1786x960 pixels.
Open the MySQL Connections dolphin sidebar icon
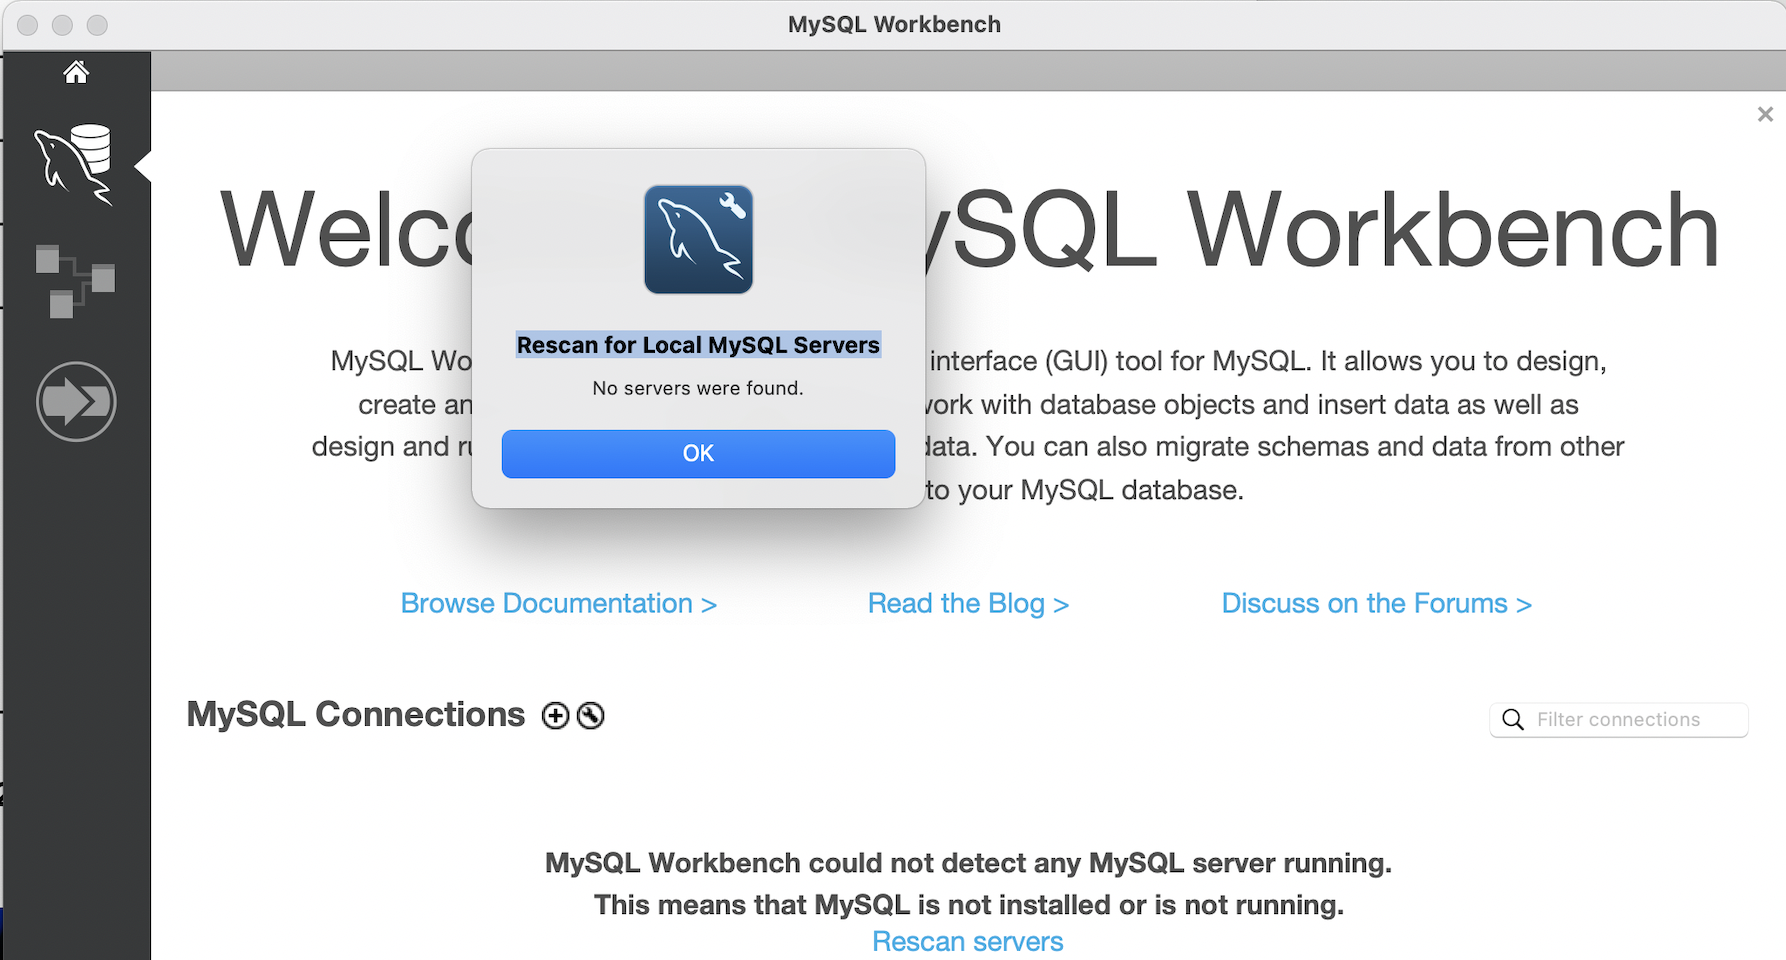point(75,165)
